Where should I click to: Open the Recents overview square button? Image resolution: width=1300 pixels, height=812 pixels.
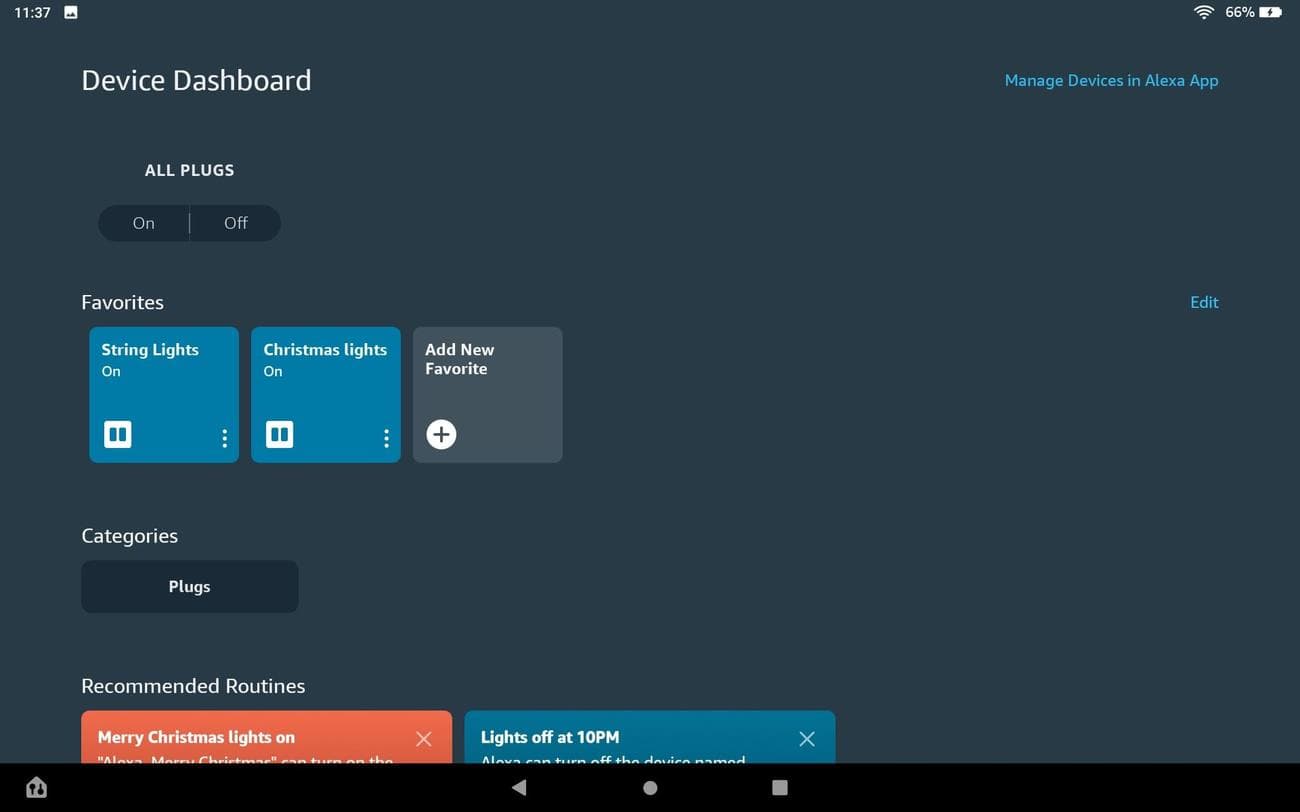coord(779,788)
